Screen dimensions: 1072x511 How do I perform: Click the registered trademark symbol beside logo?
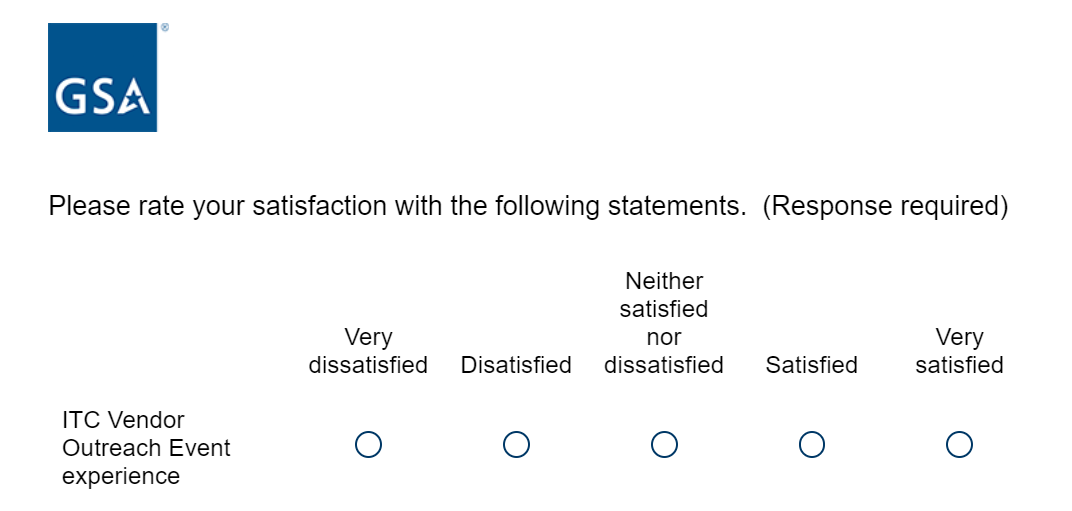click(x=164, y=28)
